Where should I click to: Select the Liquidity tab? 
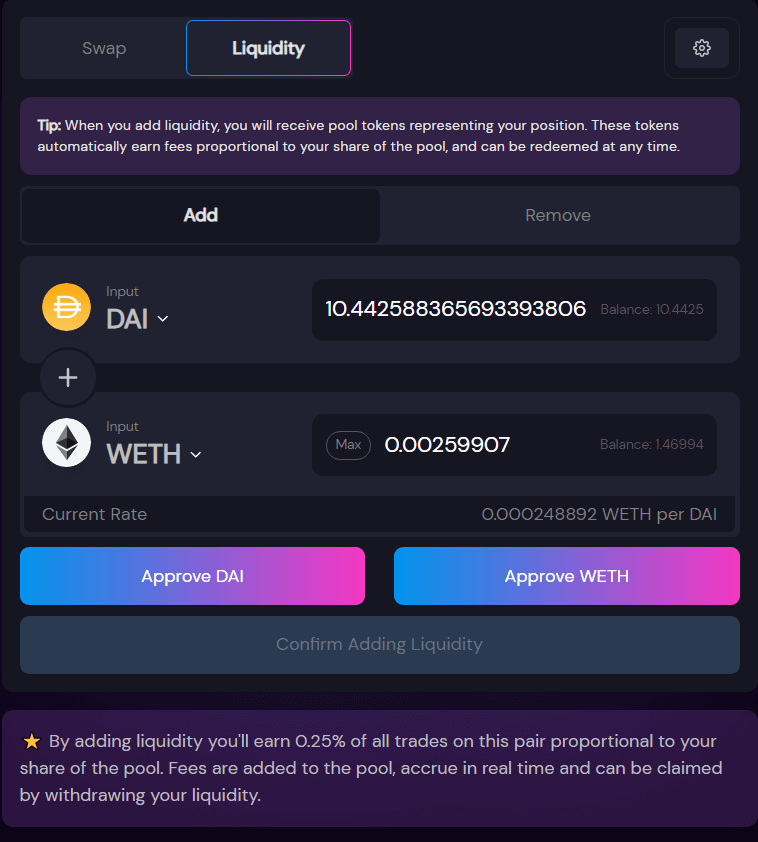tap(268, 47)
